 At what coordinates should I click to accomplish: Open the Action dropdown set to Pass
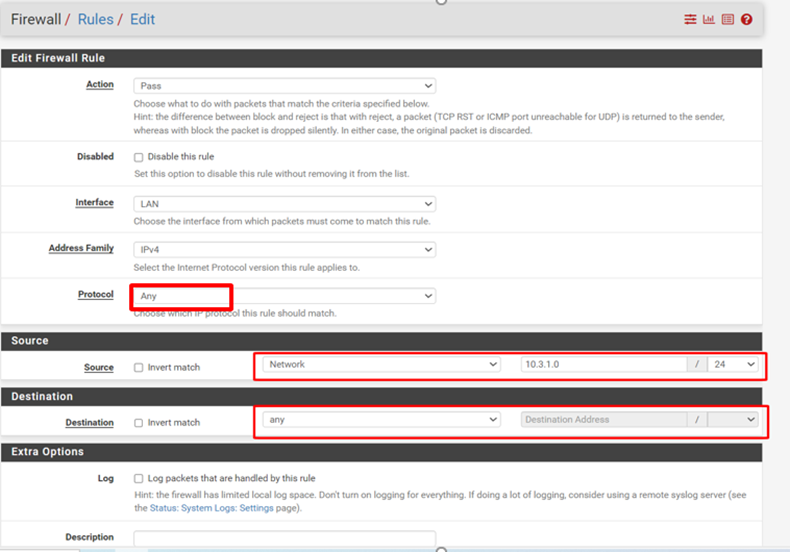point(284,86)
